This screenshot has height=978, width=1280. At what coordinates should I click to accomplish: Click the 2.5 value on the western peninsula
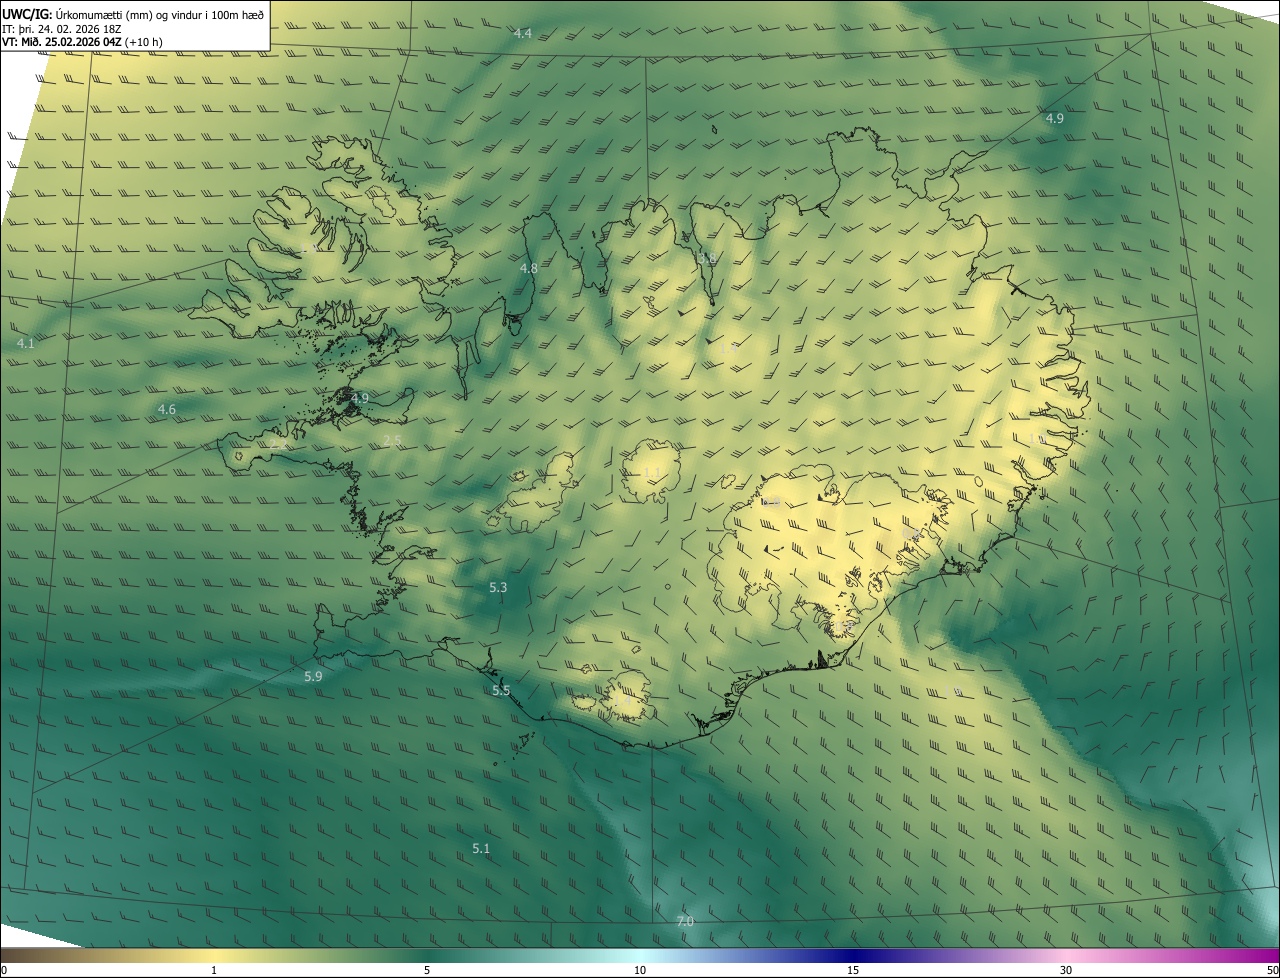[x=392, y=441]
